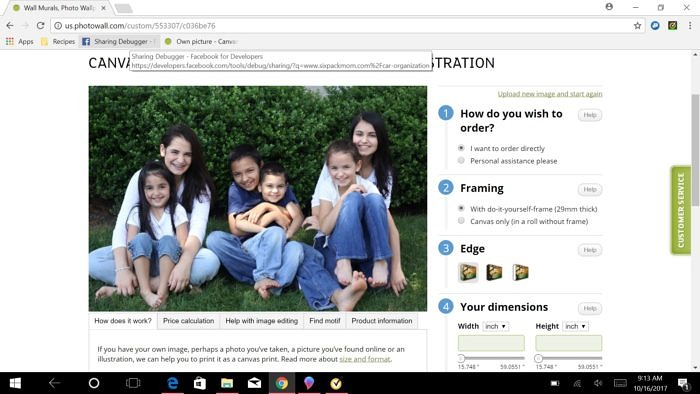
Task: Bookmark page with the star icon
Action: point(638,26)
